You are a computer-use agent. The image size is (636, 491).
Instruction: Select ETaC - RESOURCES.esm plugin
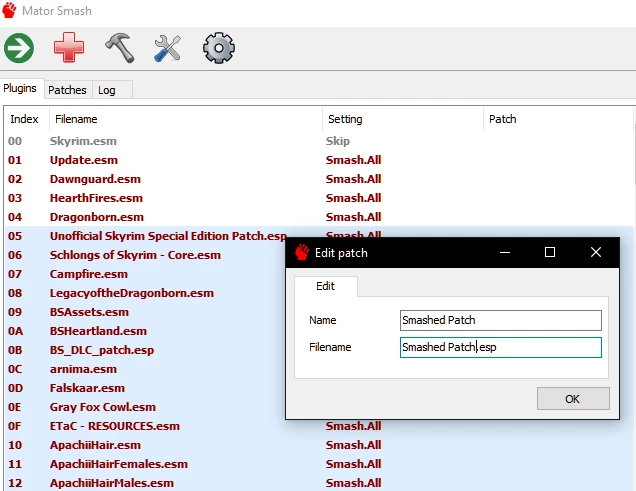[115, 427]
